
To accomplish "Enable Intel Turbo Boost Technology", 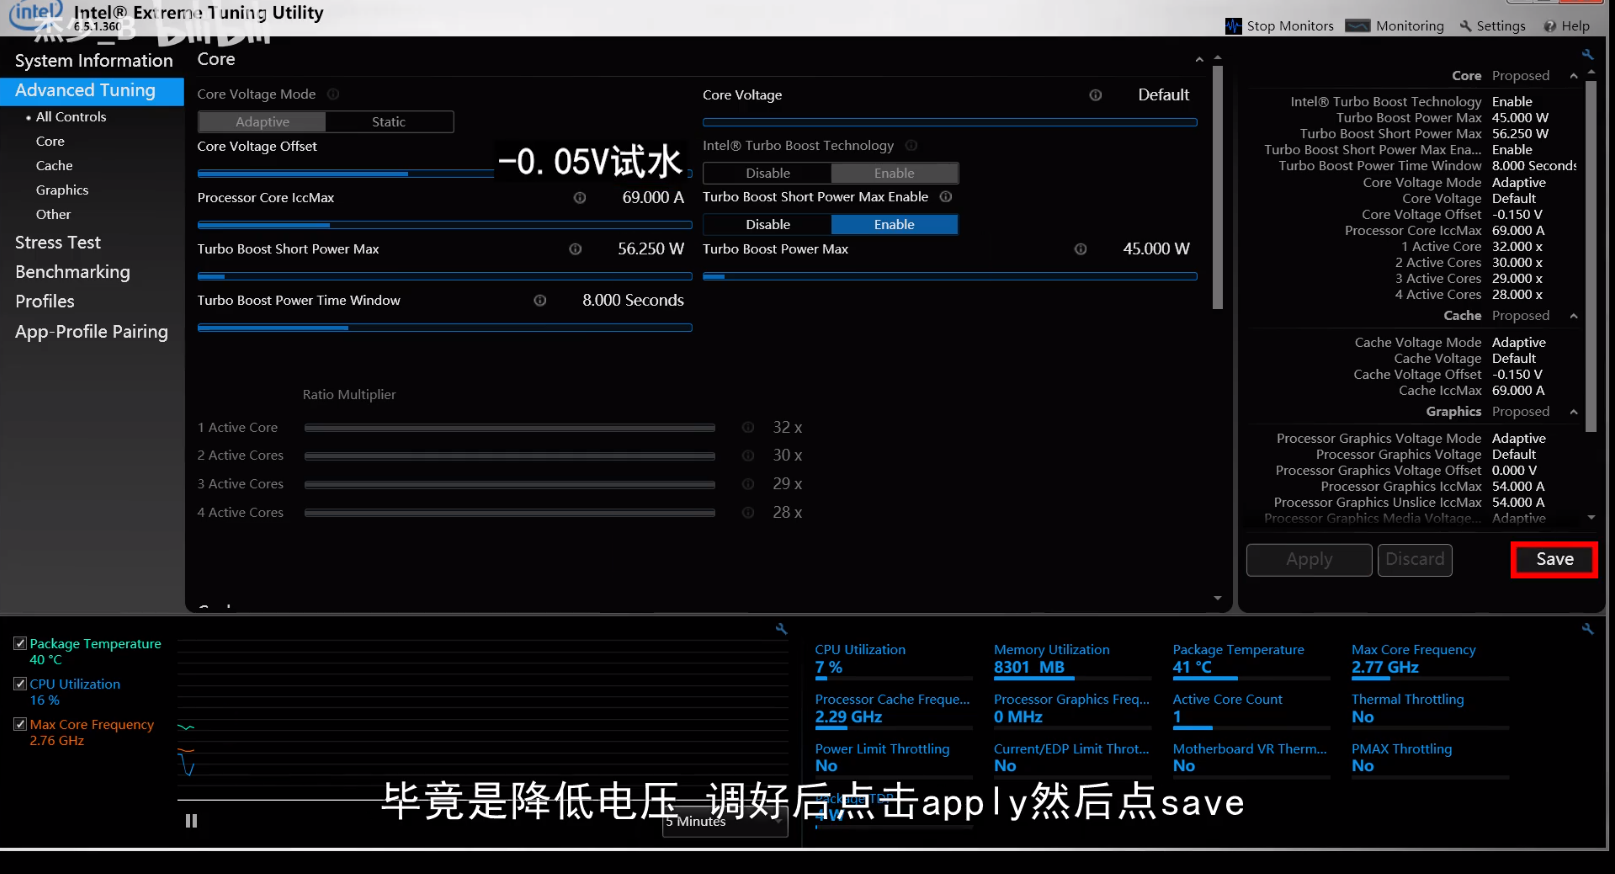I will coord(894,173).
